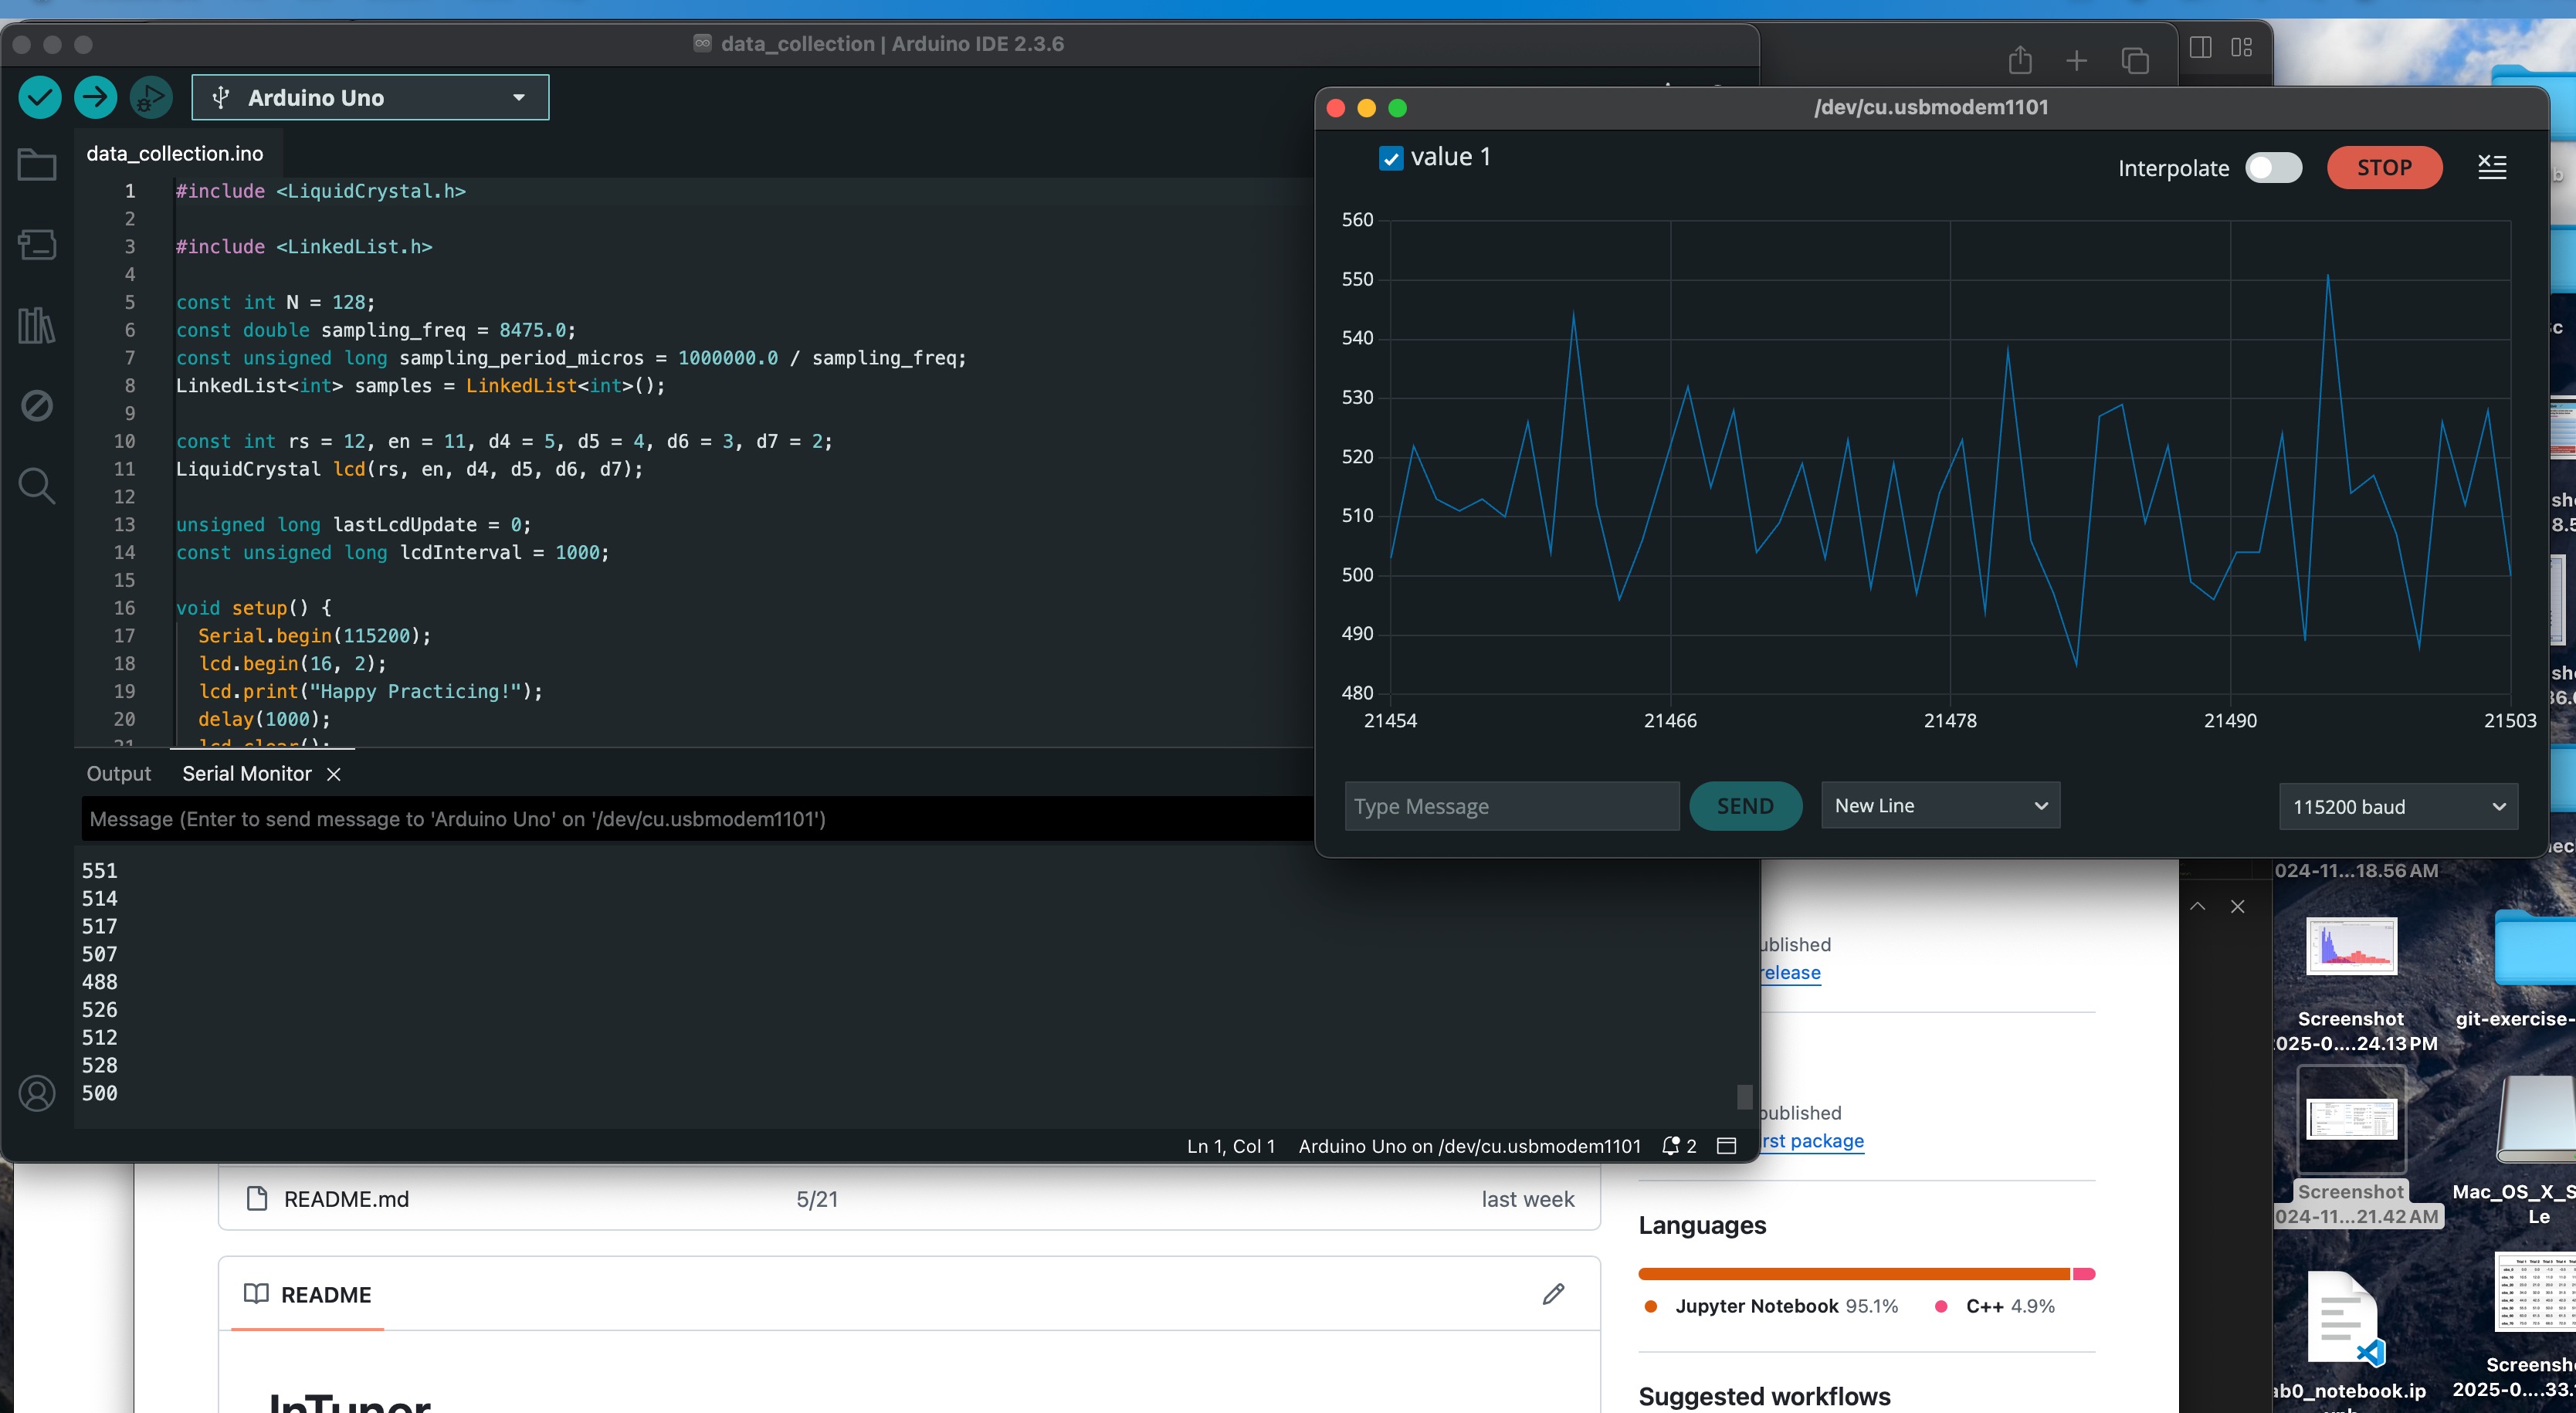Close the panel with X beside chevron
Viewport: 2576px width, 1413px height.
coord(2238,906)
